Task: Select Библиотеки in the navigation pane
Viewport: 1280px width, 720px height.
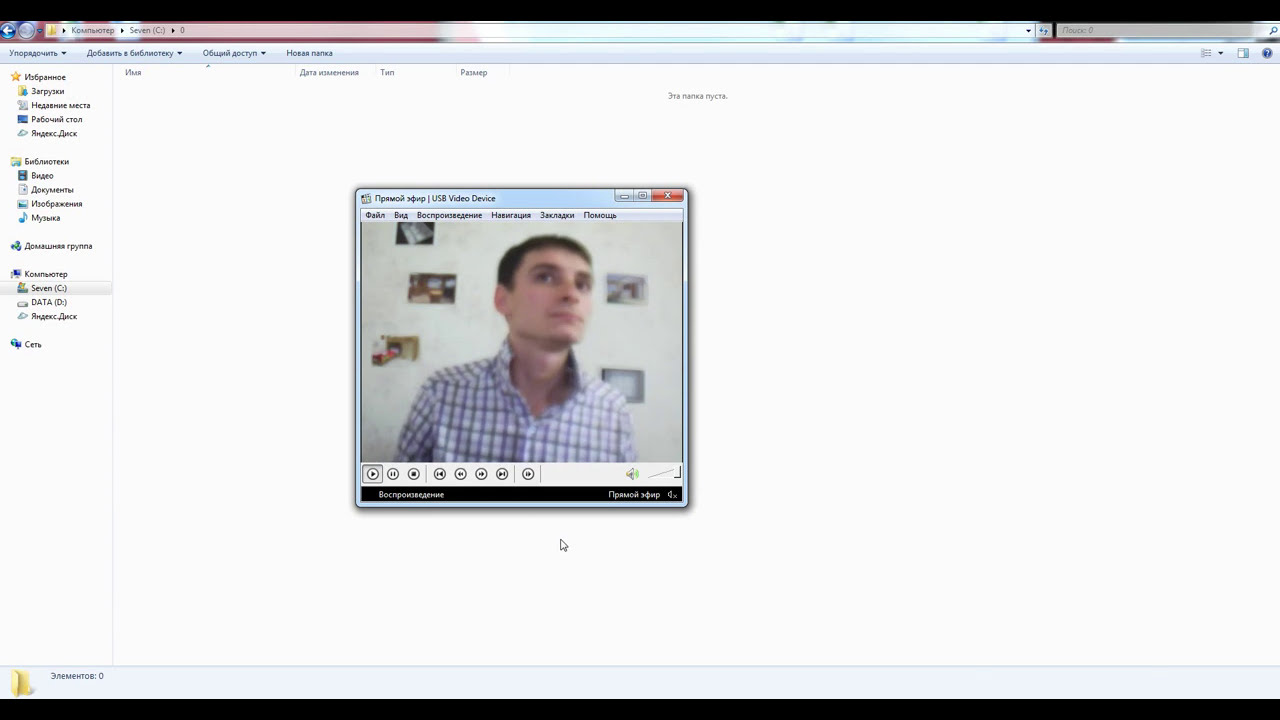Action: [x=46, y=161]
